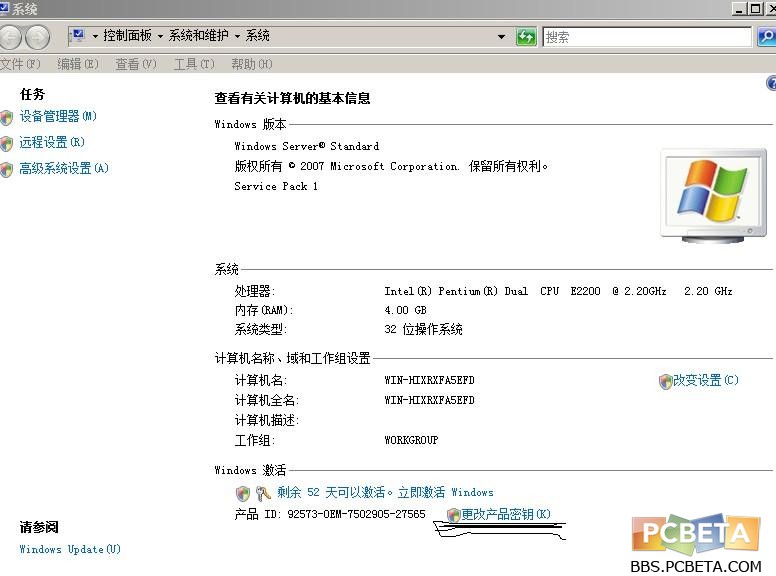Click shield icon next to 高级系统设置
The height and width of the screenshot is (576, 776).
coord(6,170)
